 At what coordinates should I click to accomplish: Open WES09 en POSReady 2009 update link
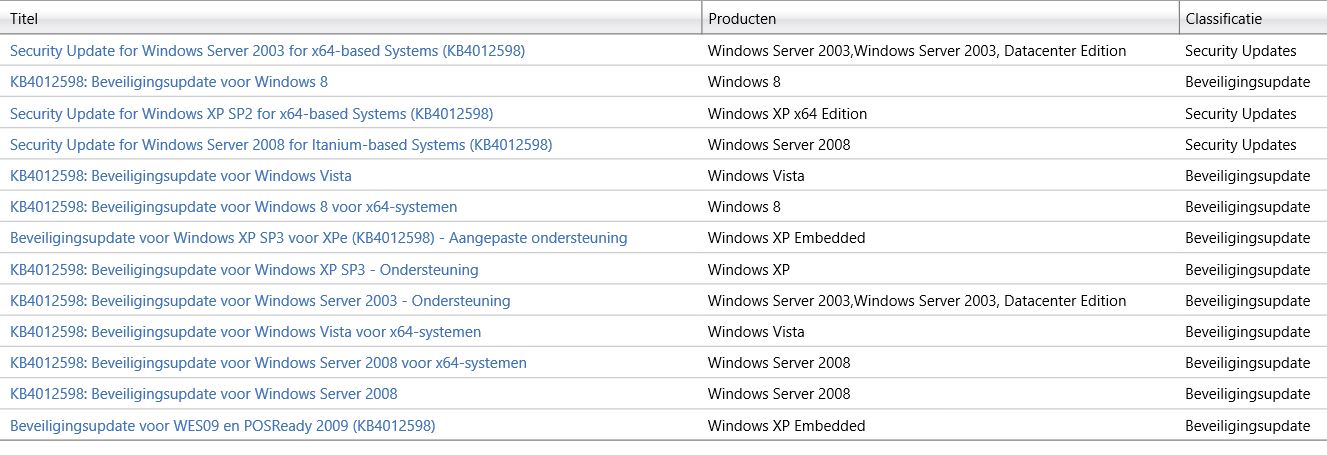click(x=223, y=425)
